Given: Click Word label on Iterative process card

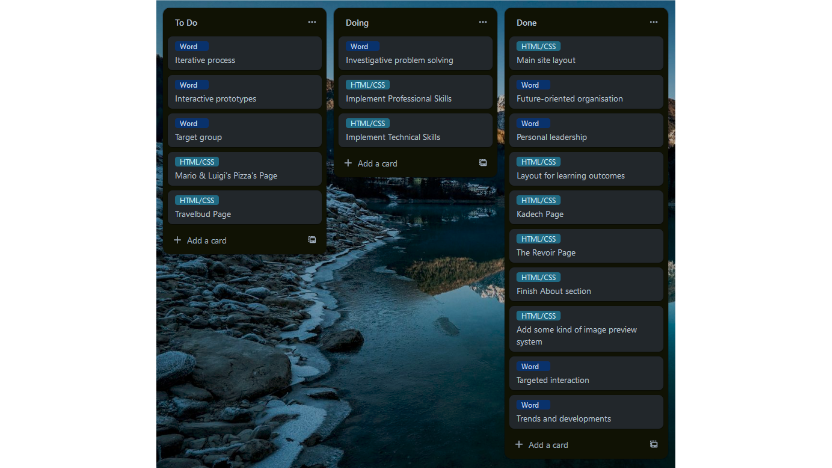Looking at the screenshot, I should (192, 46).
